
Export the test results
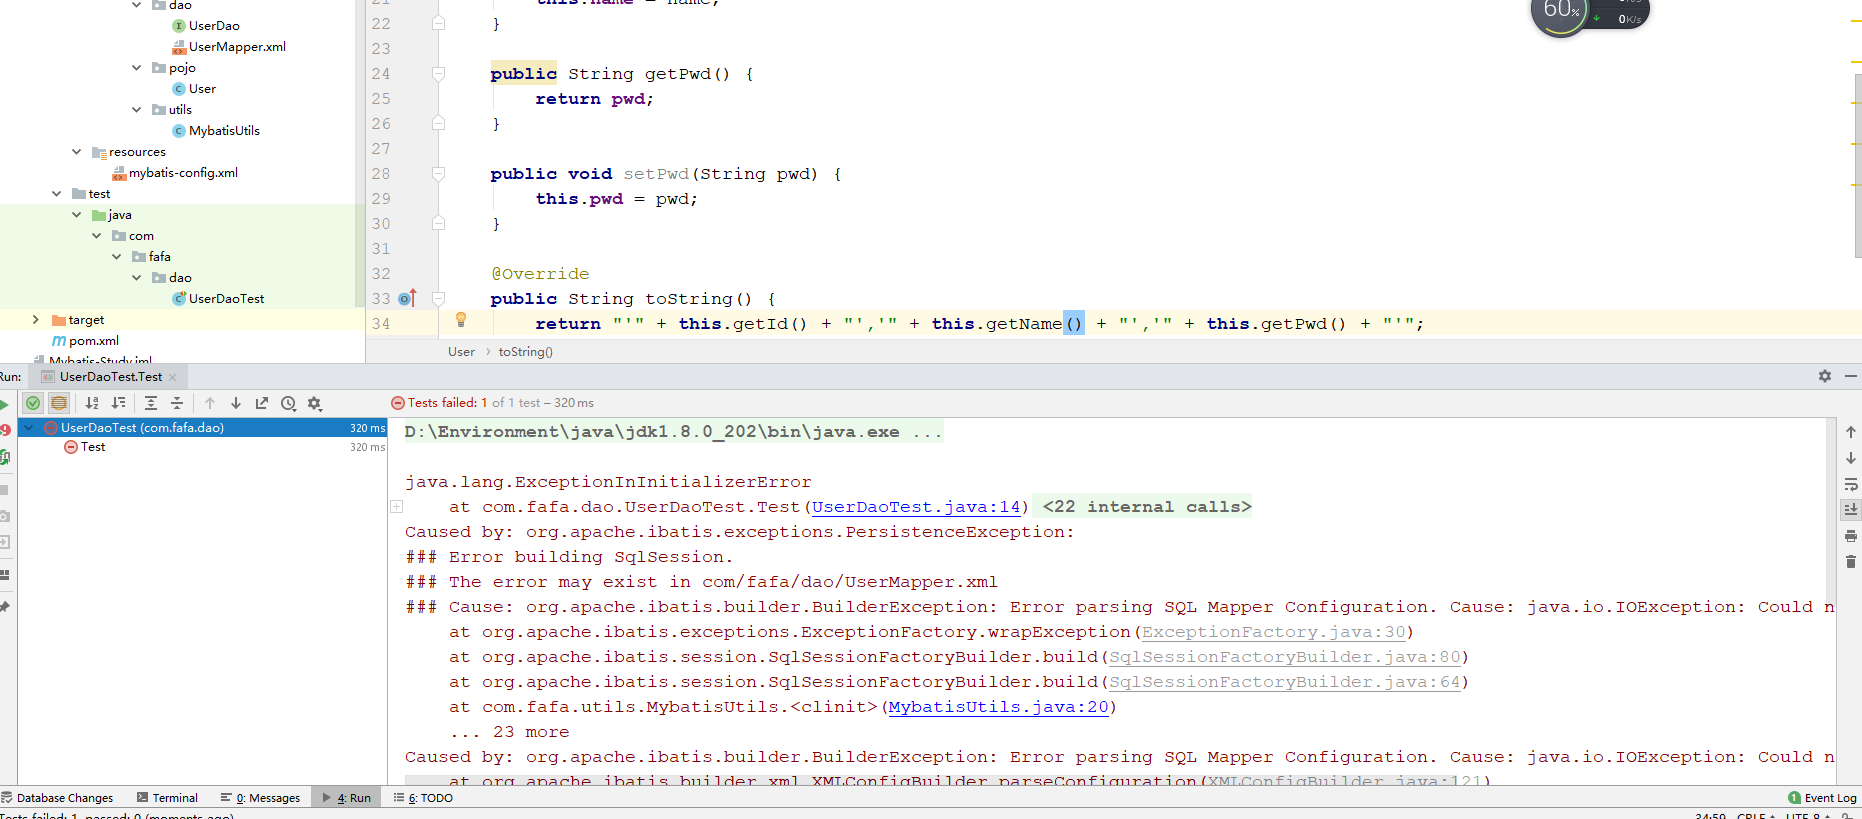pyautogui.click(x=262, y=403)
